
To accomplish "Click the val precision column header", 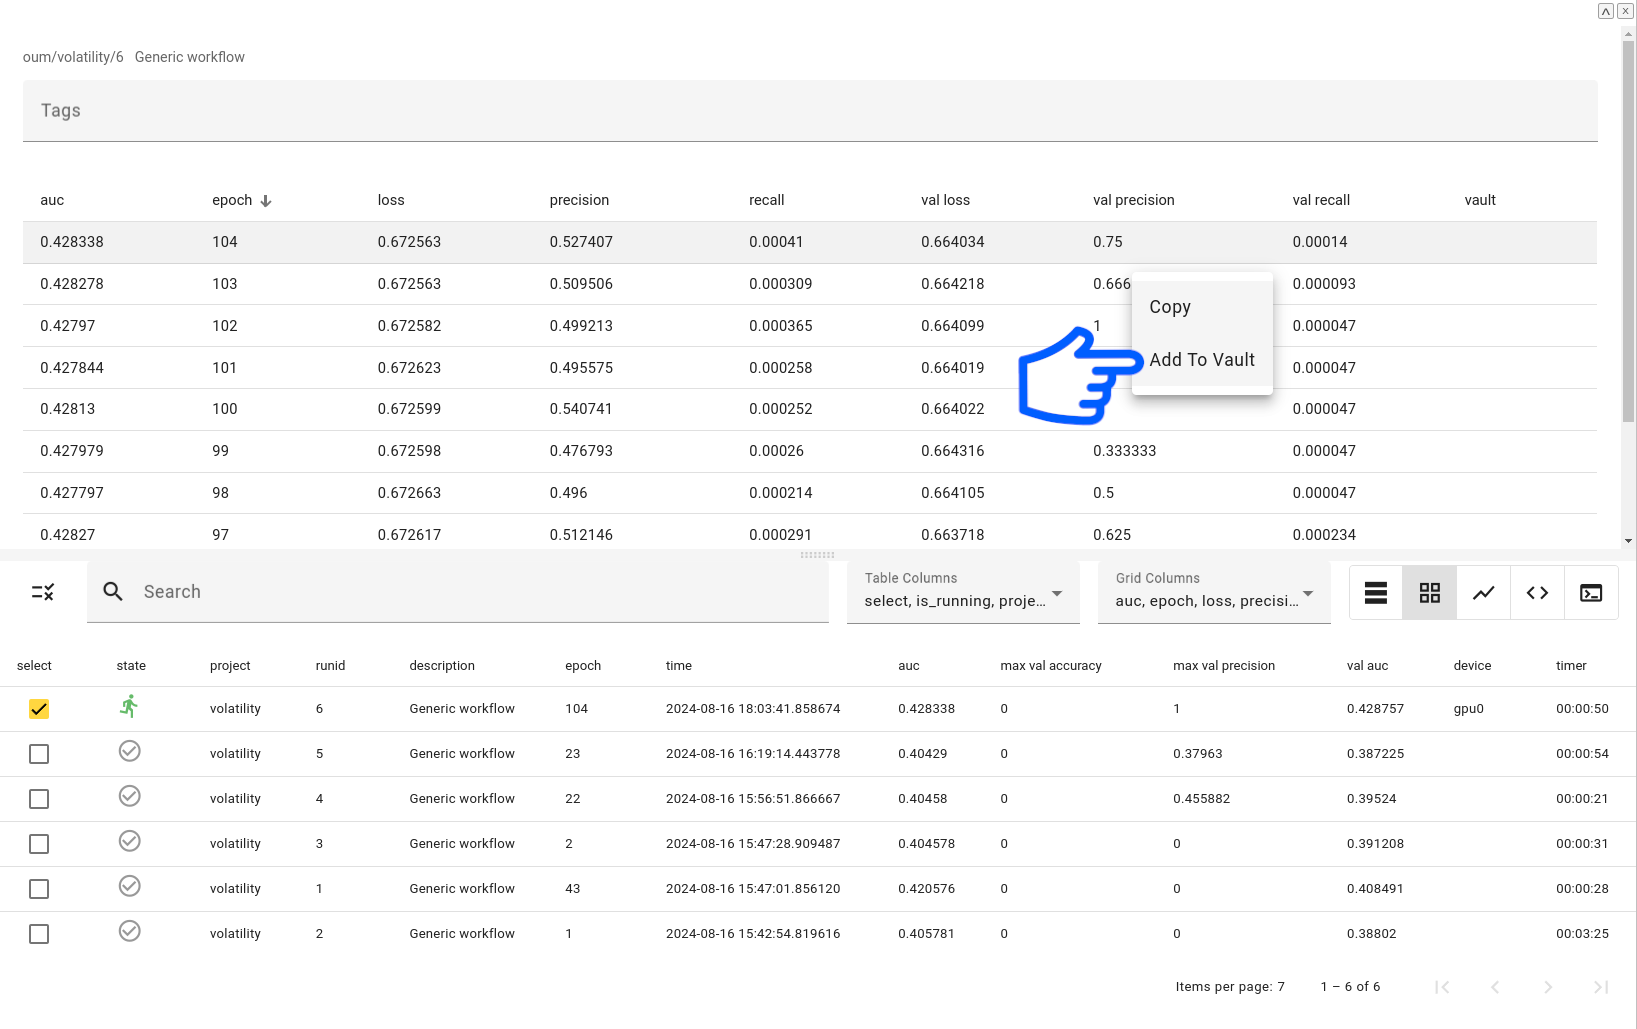I will click(x=1133, y=200).
